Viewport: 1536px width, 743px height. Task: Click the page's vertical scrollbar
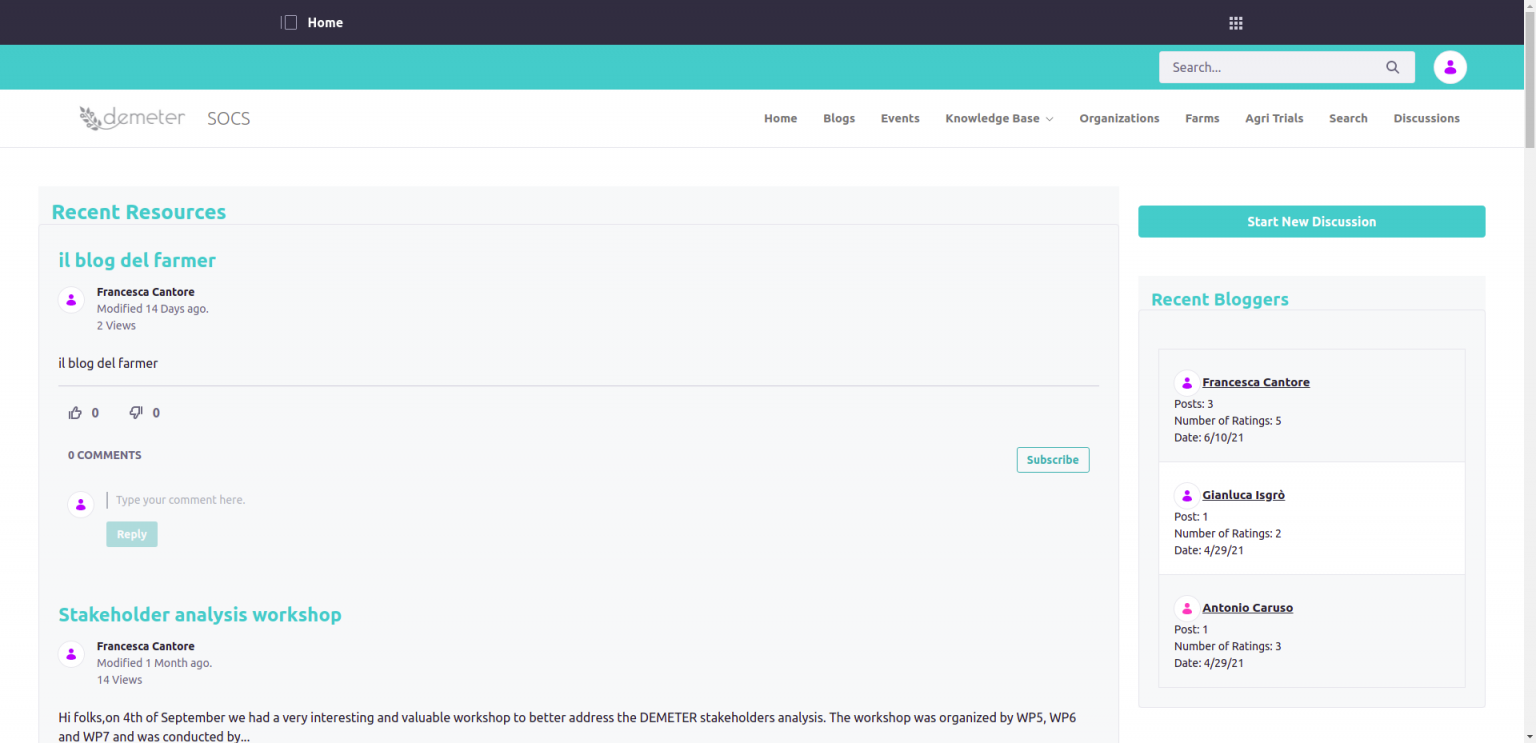[x=1529, y=300]
